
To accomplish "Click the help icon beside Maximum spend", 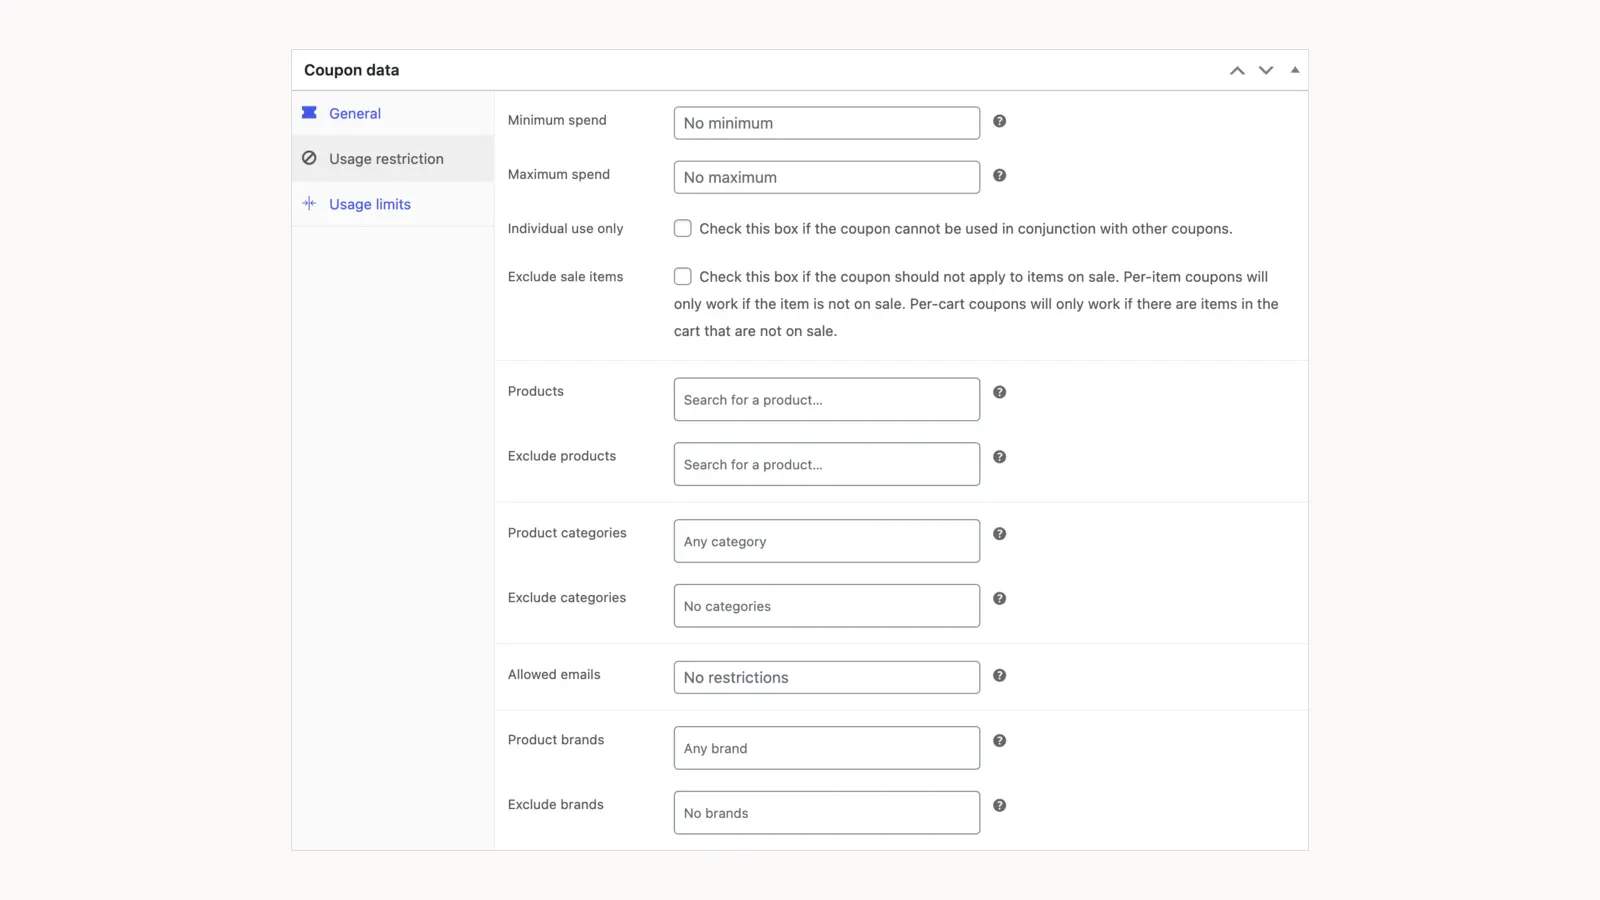I will (x=999, y=175).
